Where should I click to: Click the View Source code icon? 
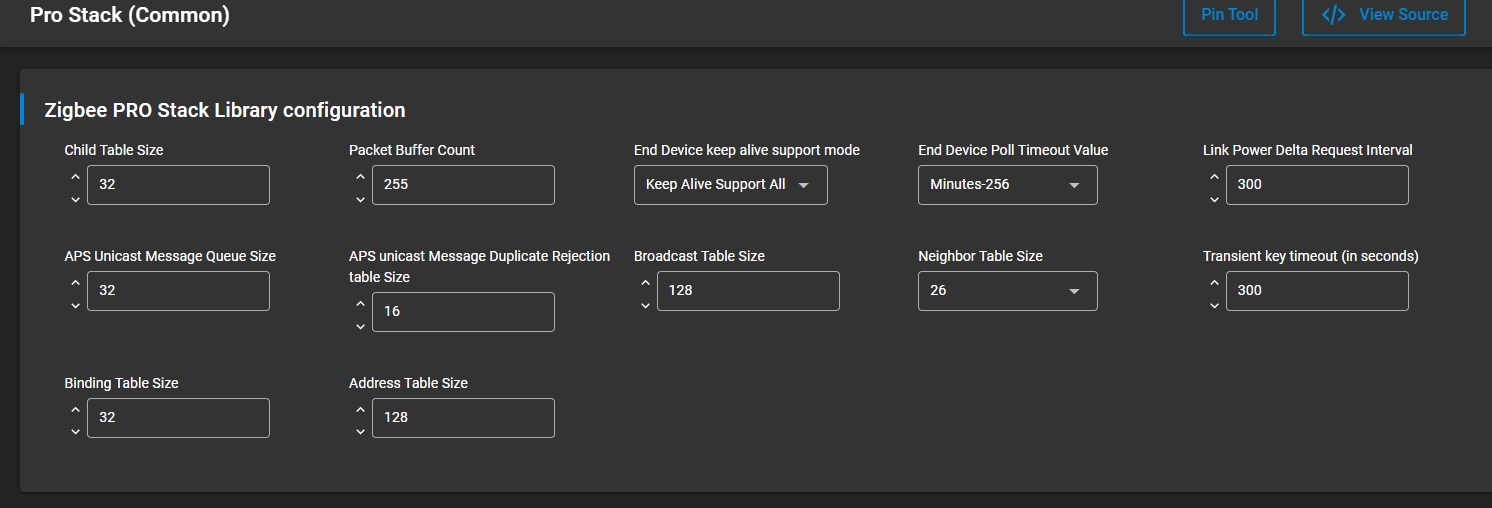point(1333,15)
